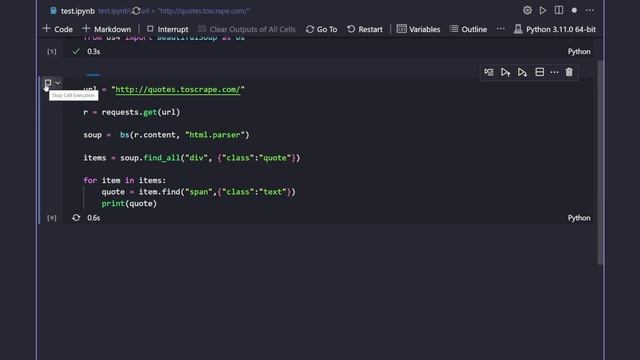Screen dimensions: 640x360
Task: Clear Outputs of All Cells
Action: pyautogui.click(x=247, y=29)
